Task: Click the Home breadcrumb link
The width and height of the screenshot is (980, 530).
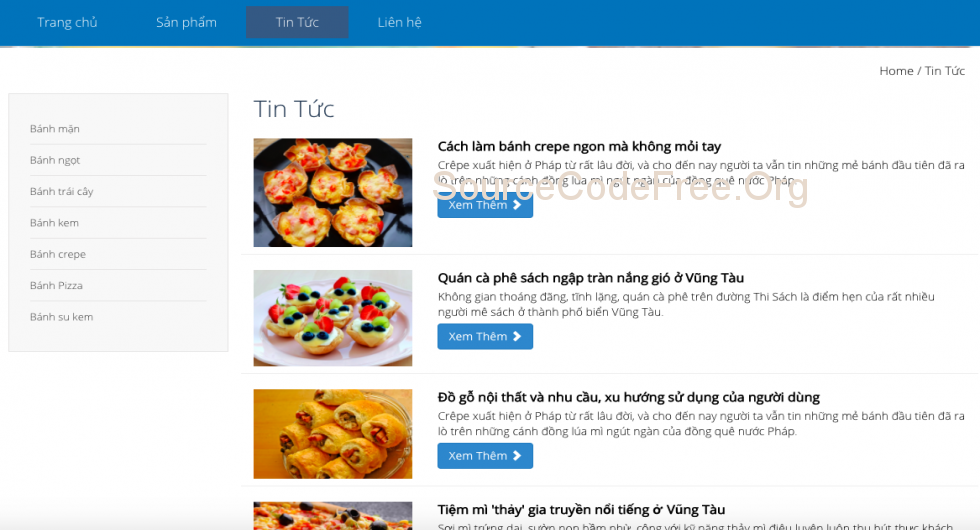Action: [x=896, y=71]
